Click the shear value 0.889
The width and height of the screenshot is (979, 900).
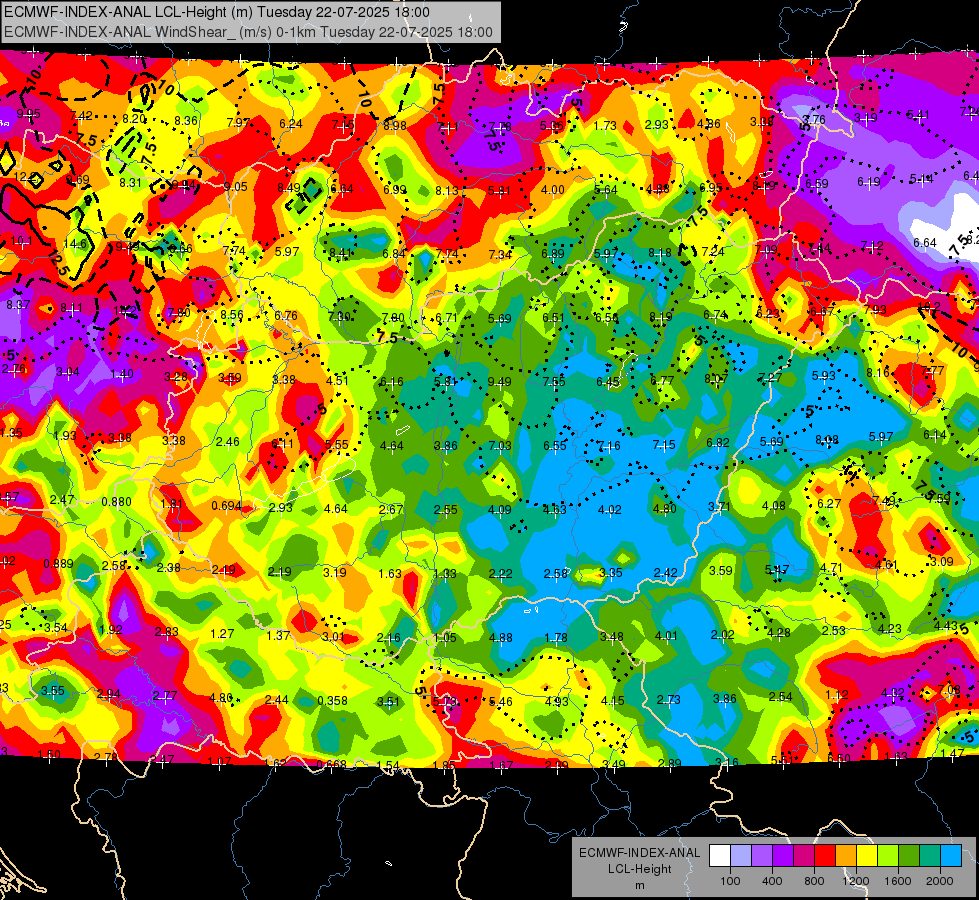(x=58, y=563)
